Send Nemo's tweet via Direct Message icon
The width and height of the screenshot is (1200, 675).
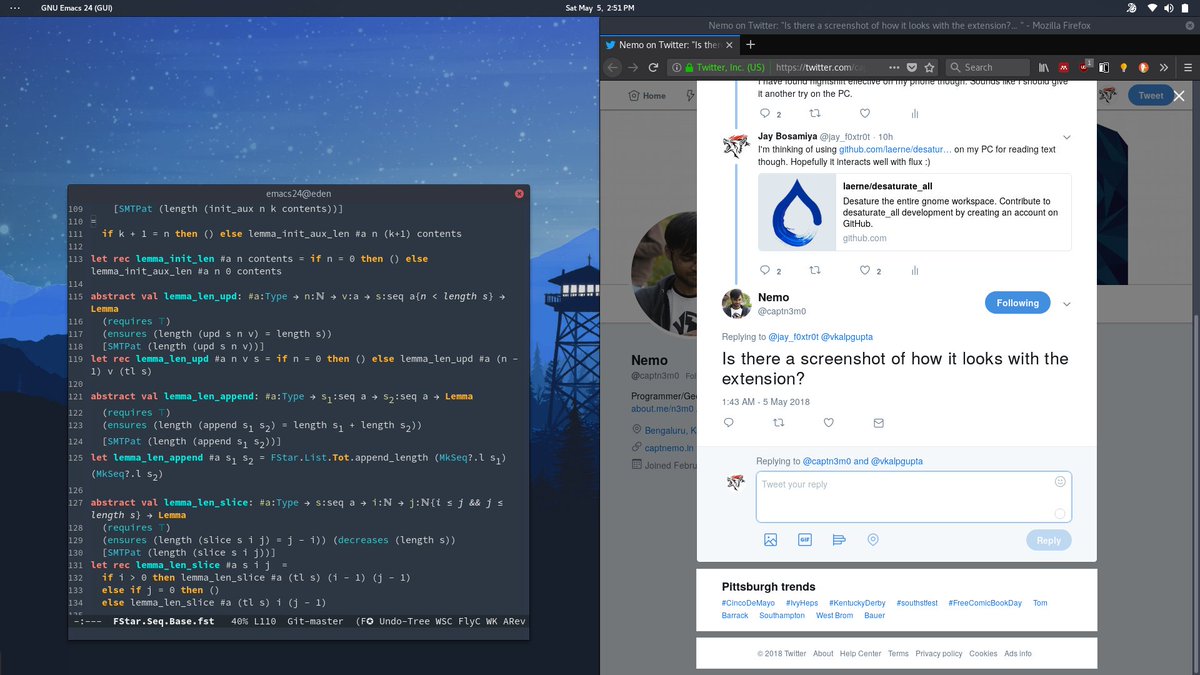click(x=878, y=423)
